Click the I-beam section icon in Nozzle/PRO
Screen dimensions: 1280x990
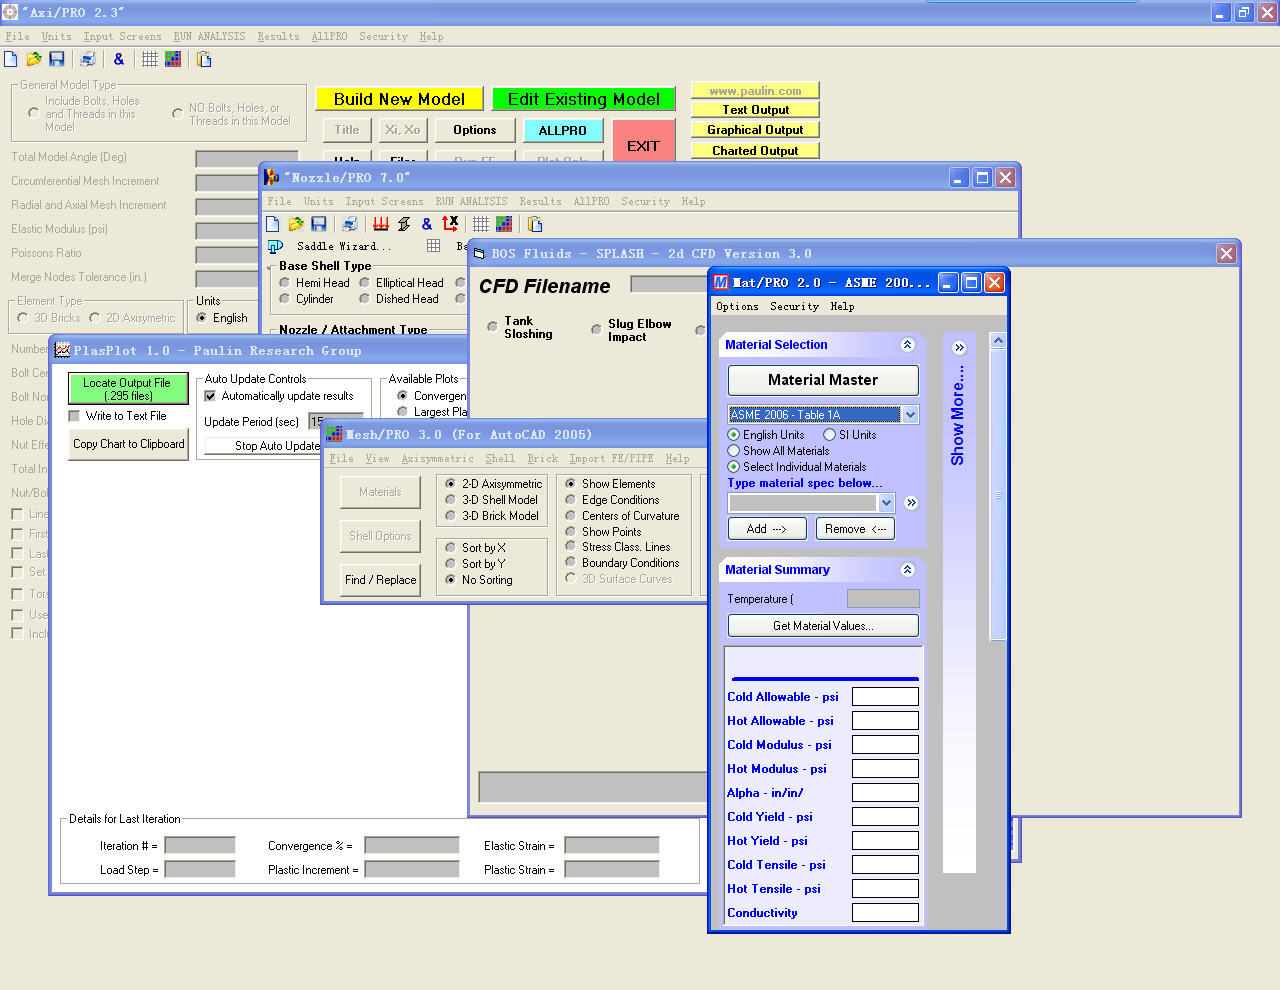[404, 224]
